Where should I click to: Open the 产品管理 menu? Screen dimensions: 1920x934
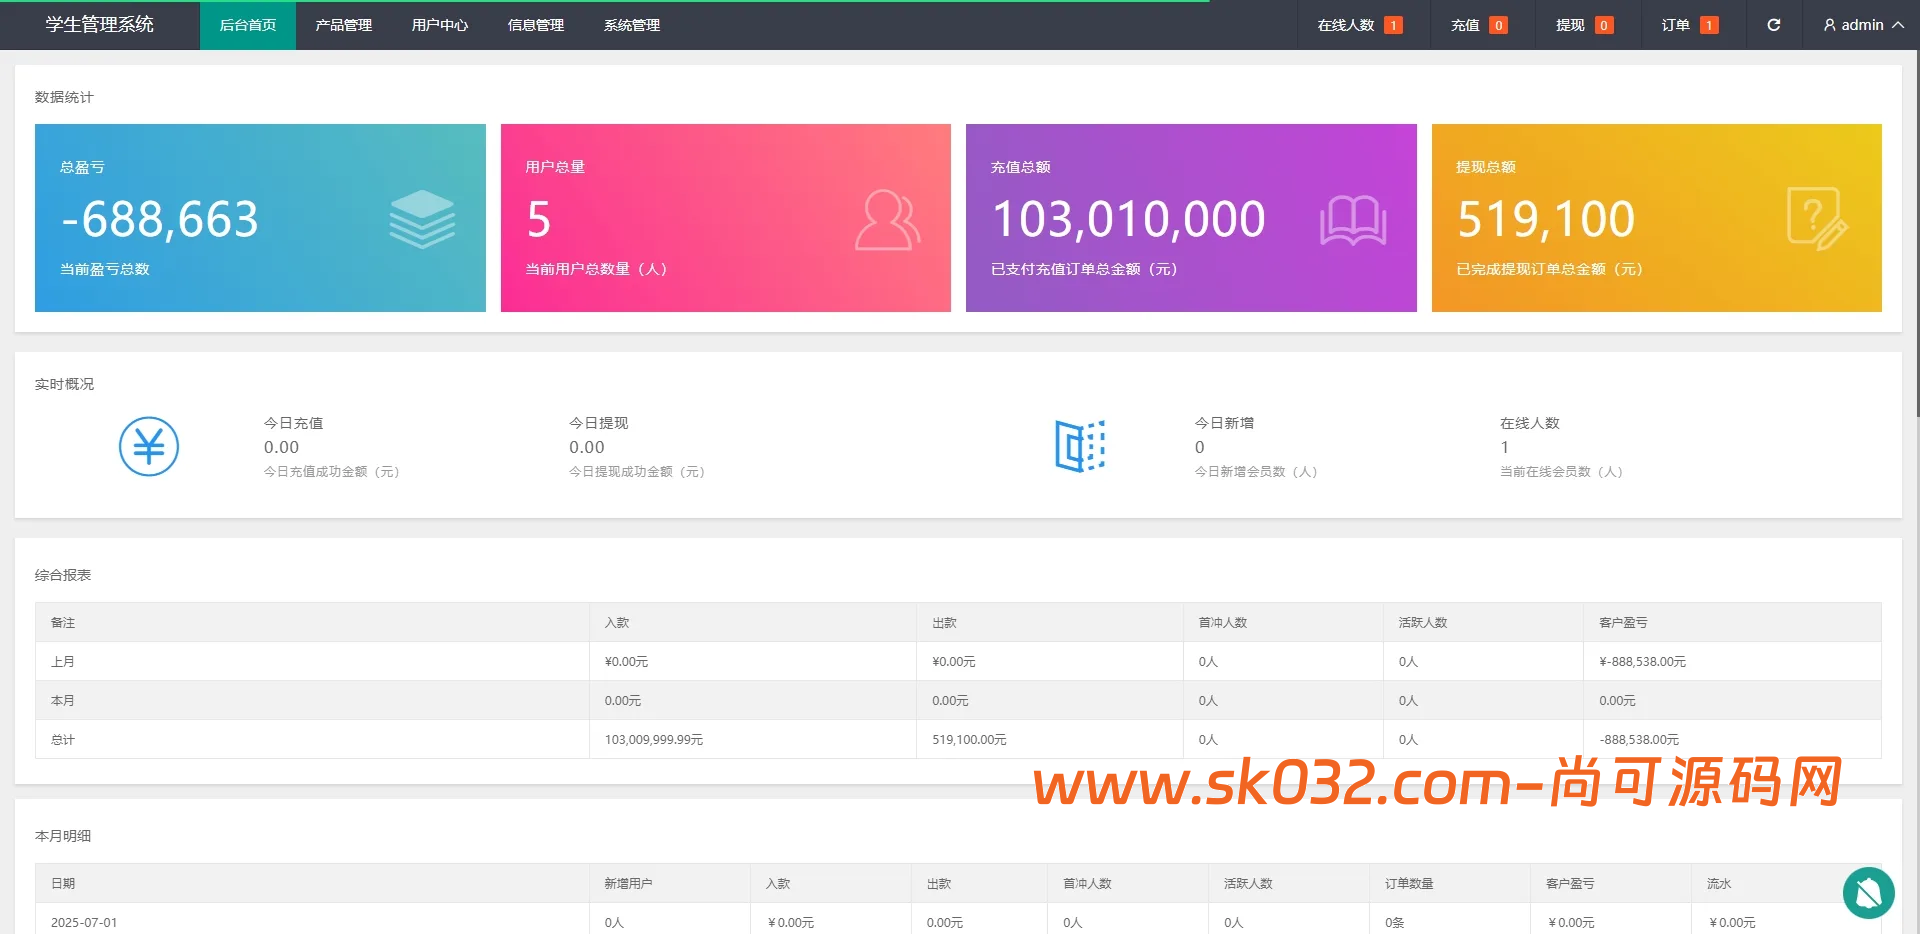pos(343,25)
